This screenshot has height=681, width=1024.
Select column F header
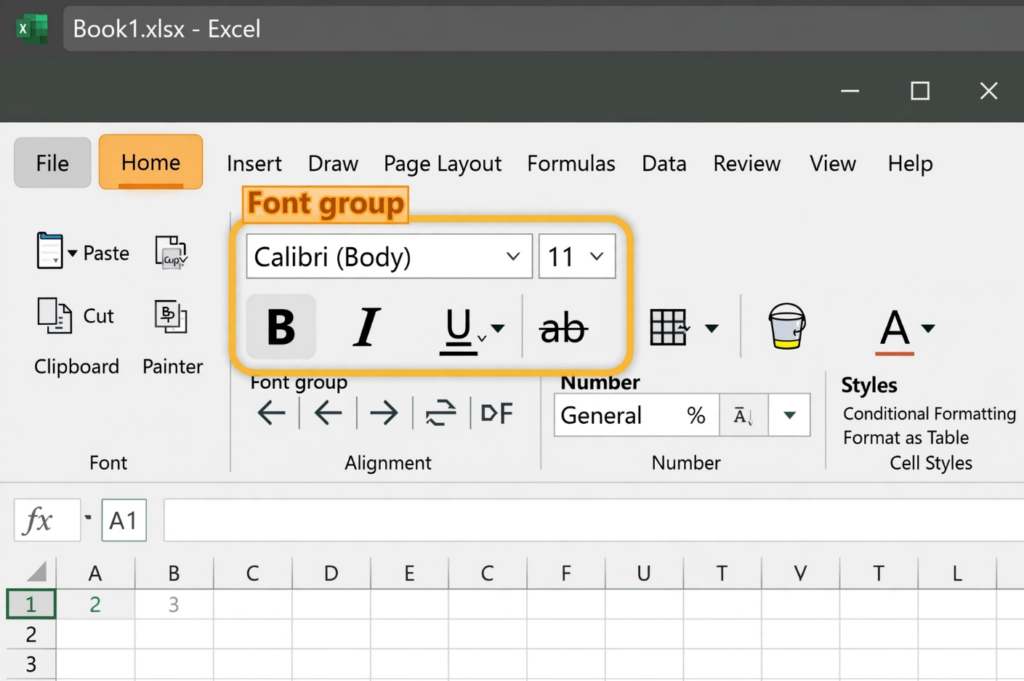[566, 573]
